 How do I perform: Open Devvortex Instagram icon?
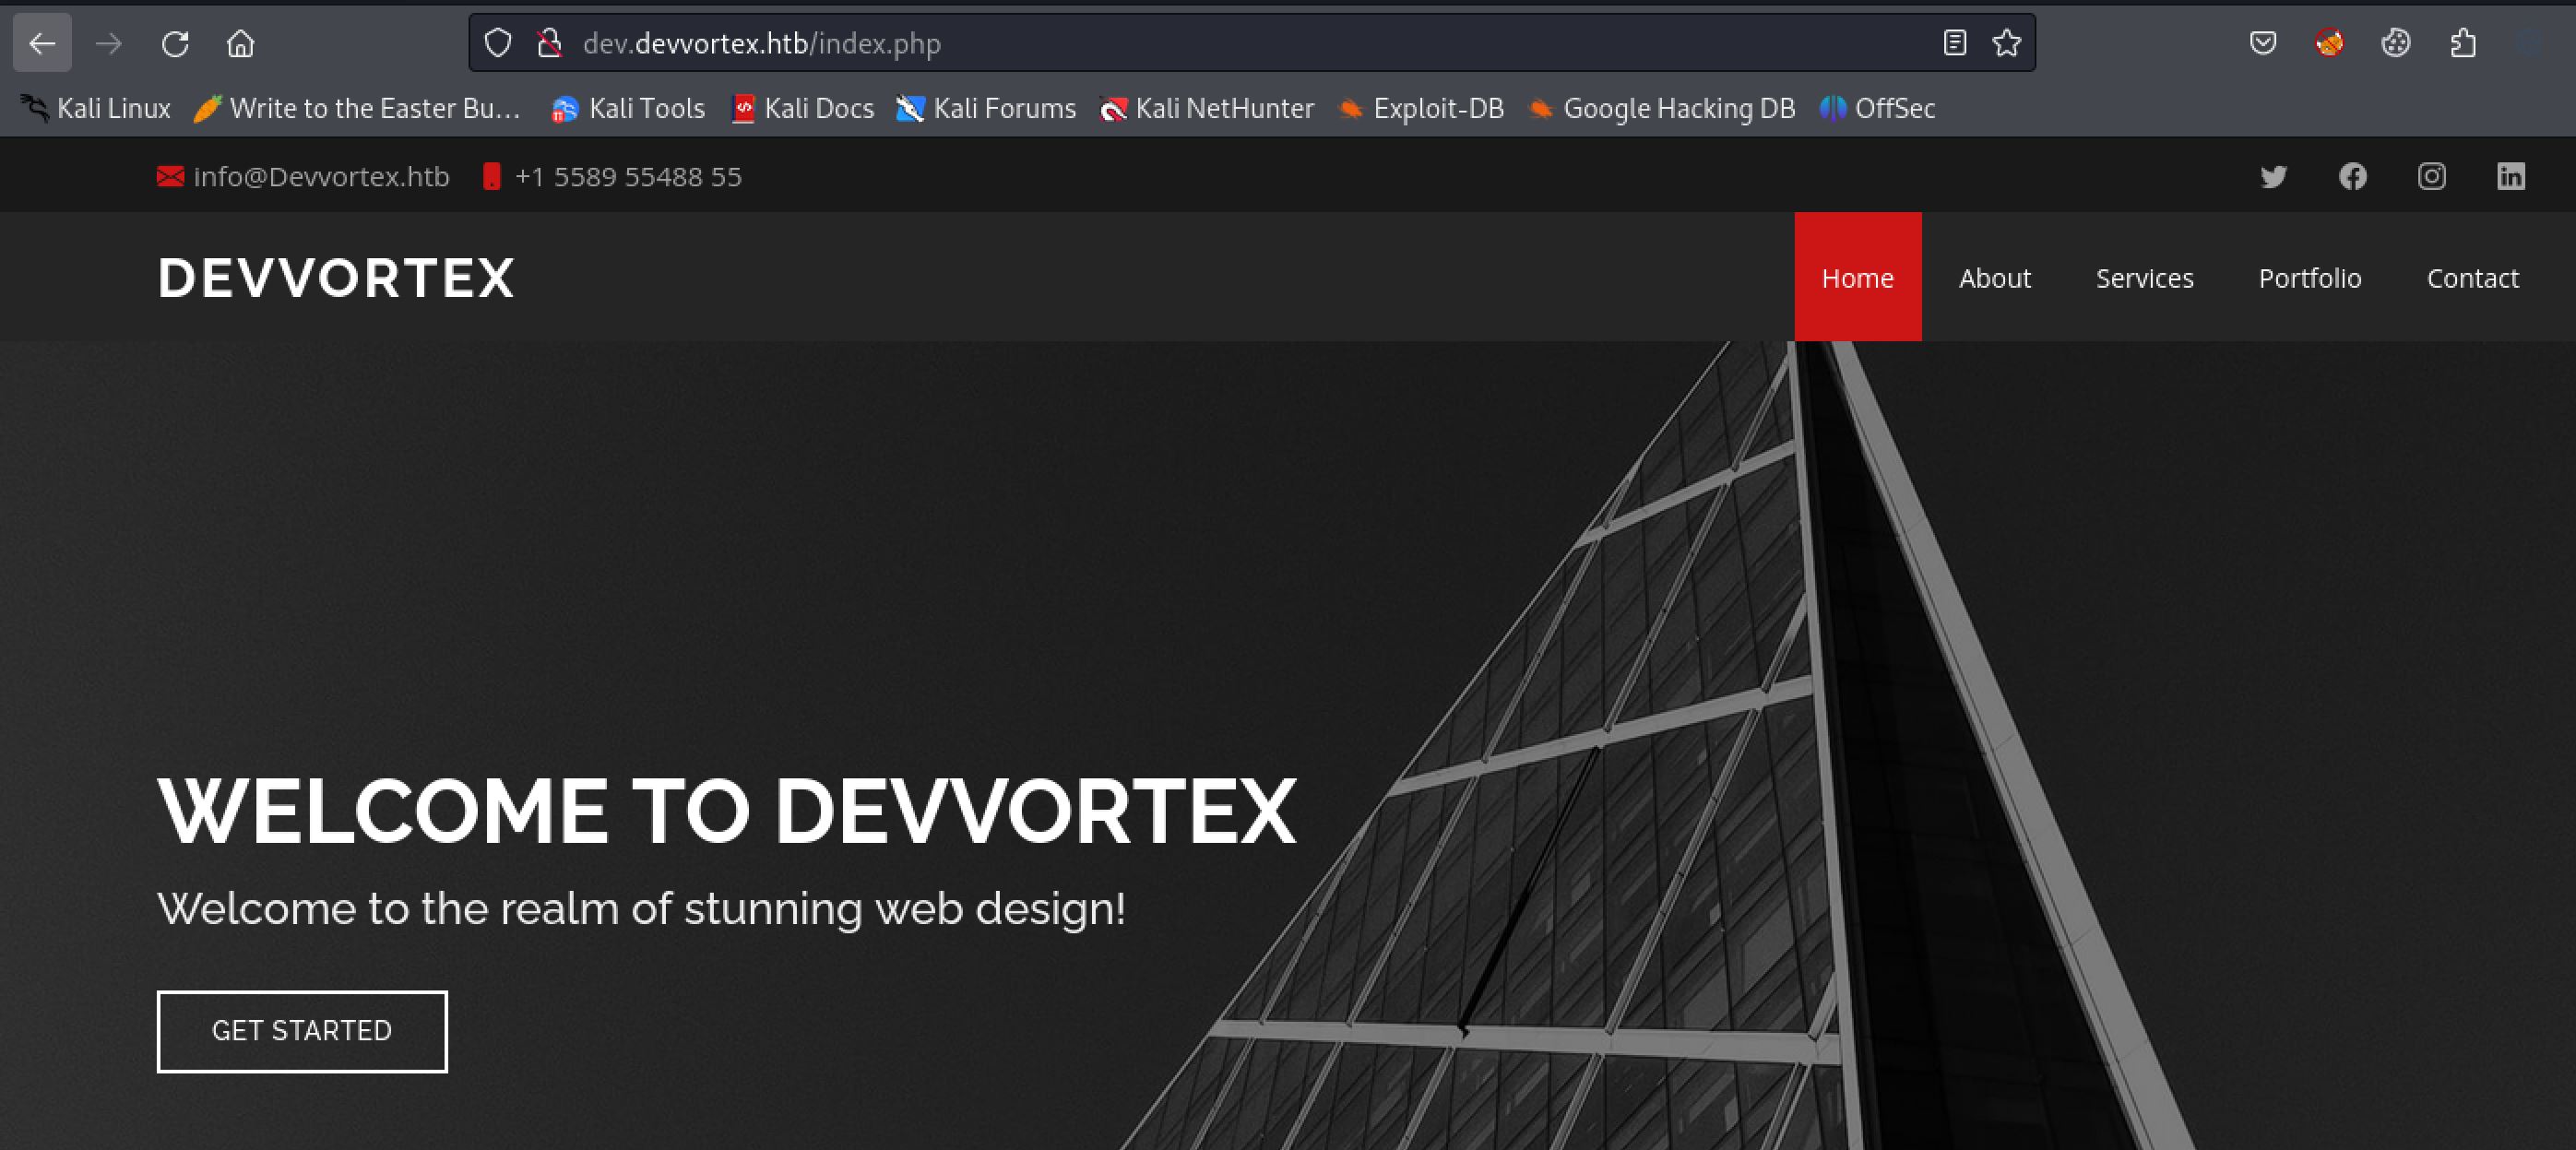tap(2432, 177)
